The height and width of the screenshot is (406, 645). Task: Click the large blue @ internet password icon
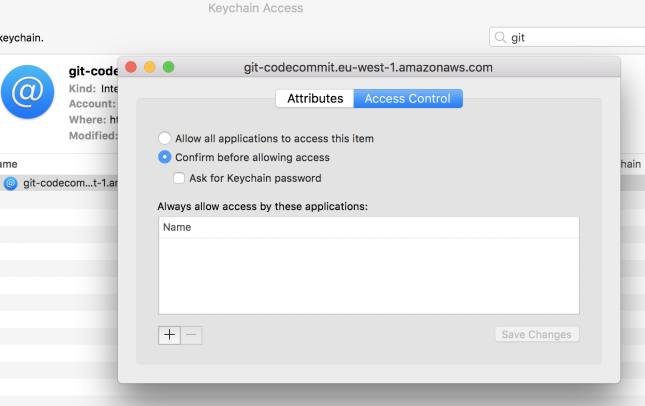pos(27,93)
